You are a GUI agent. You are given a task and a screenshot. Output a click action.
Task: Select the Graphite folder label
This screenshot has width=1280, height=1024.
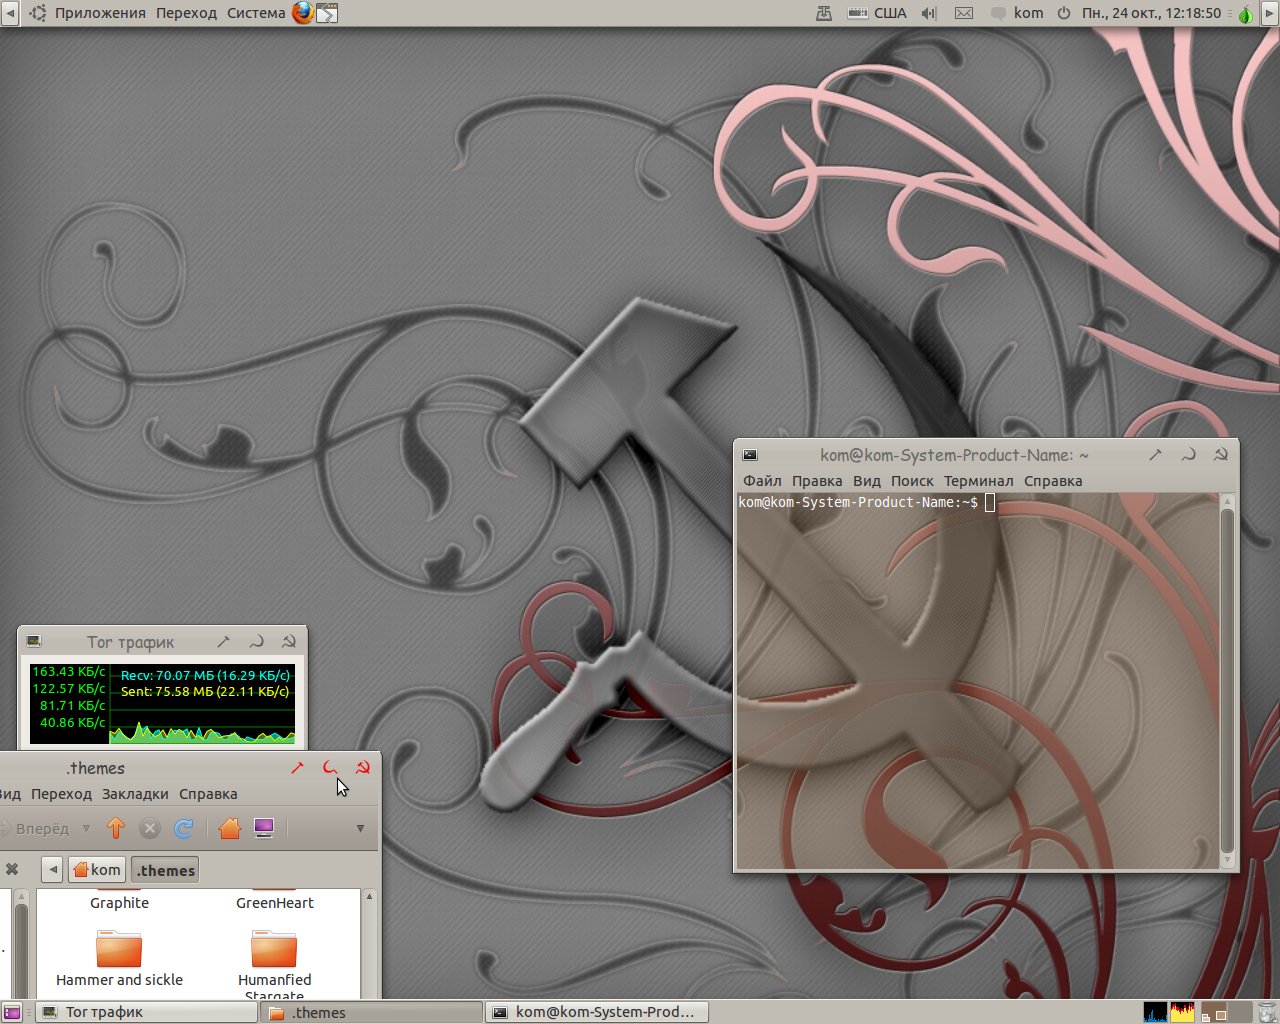(x=119, y=903)
